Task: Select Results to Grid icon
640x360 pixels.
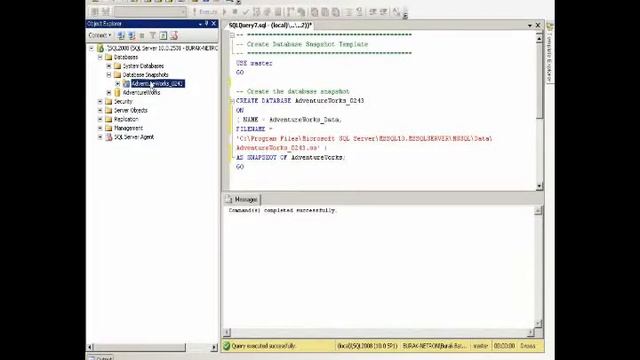Action: 325,12
